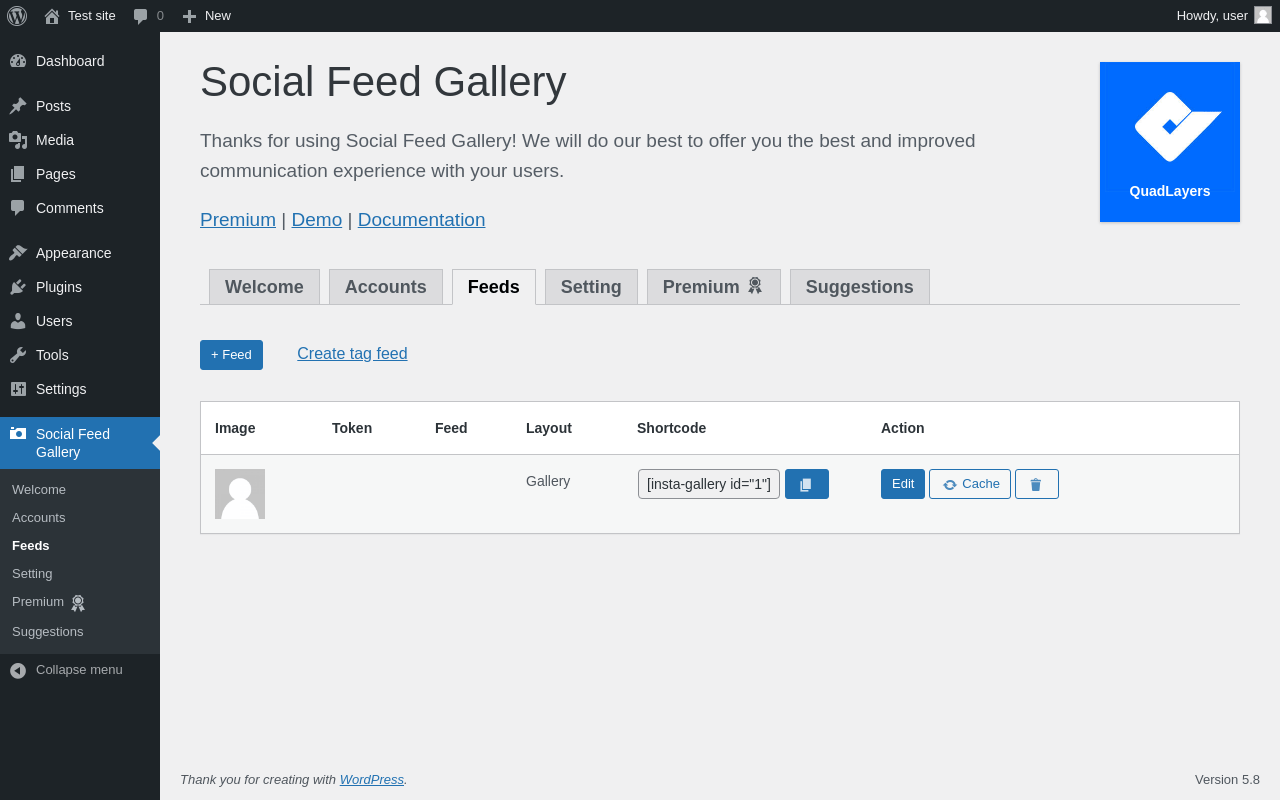Image resolution: width=1280 pixels, height=800 pixels.
Task: Click the Create tag feed link
Action: pos(352,354)
